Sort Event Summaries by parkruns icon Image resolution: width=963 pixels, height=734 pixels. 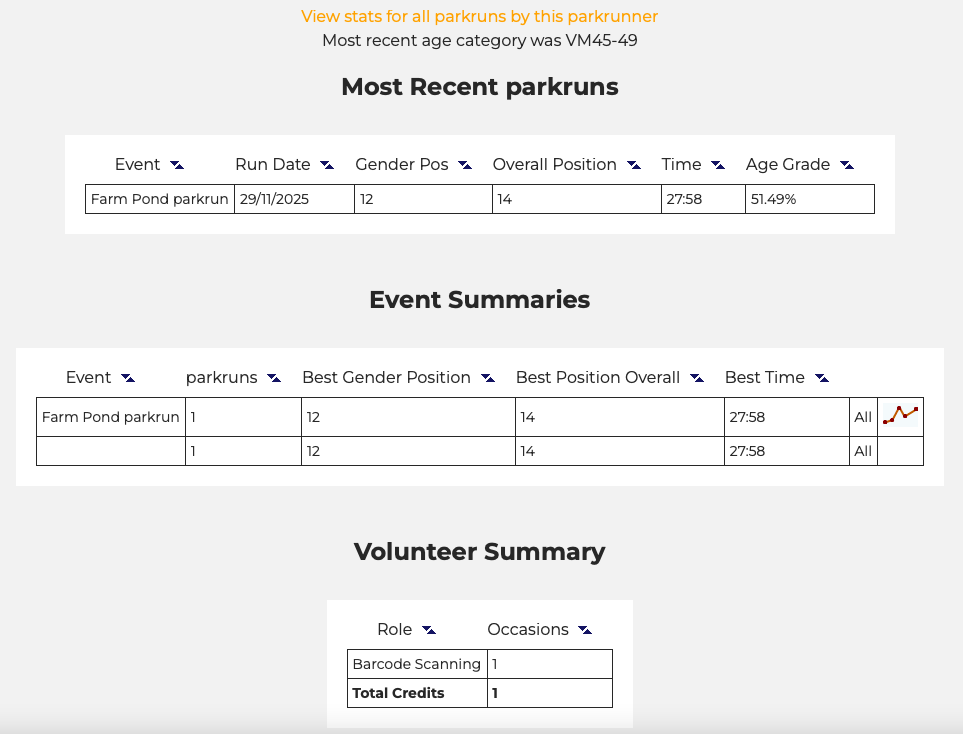pyautogui.click(x=274, y=378)
